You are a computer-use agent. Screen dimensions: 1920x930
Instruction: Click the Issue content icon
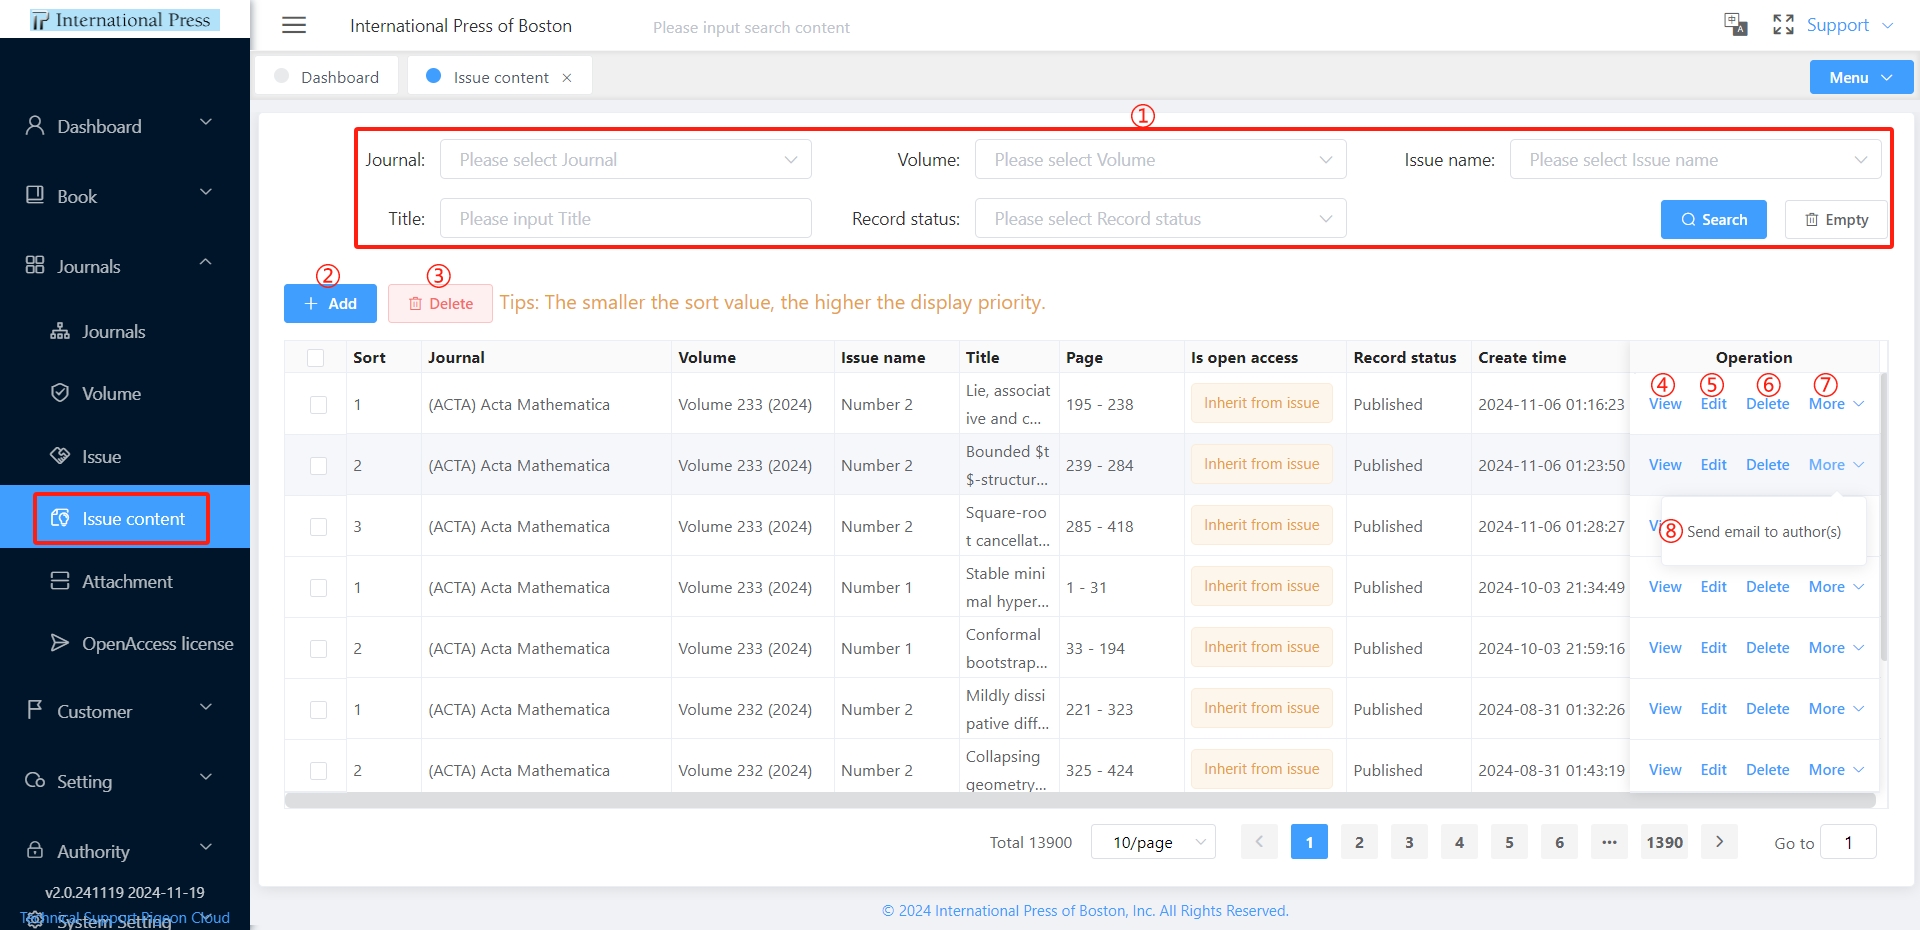[x=60, y=518]
